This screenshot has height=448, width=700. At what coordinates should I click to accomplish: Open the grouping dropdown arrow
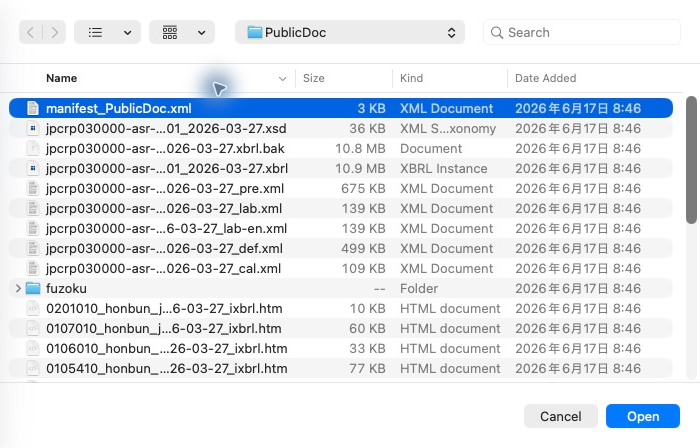coord(201,33)
